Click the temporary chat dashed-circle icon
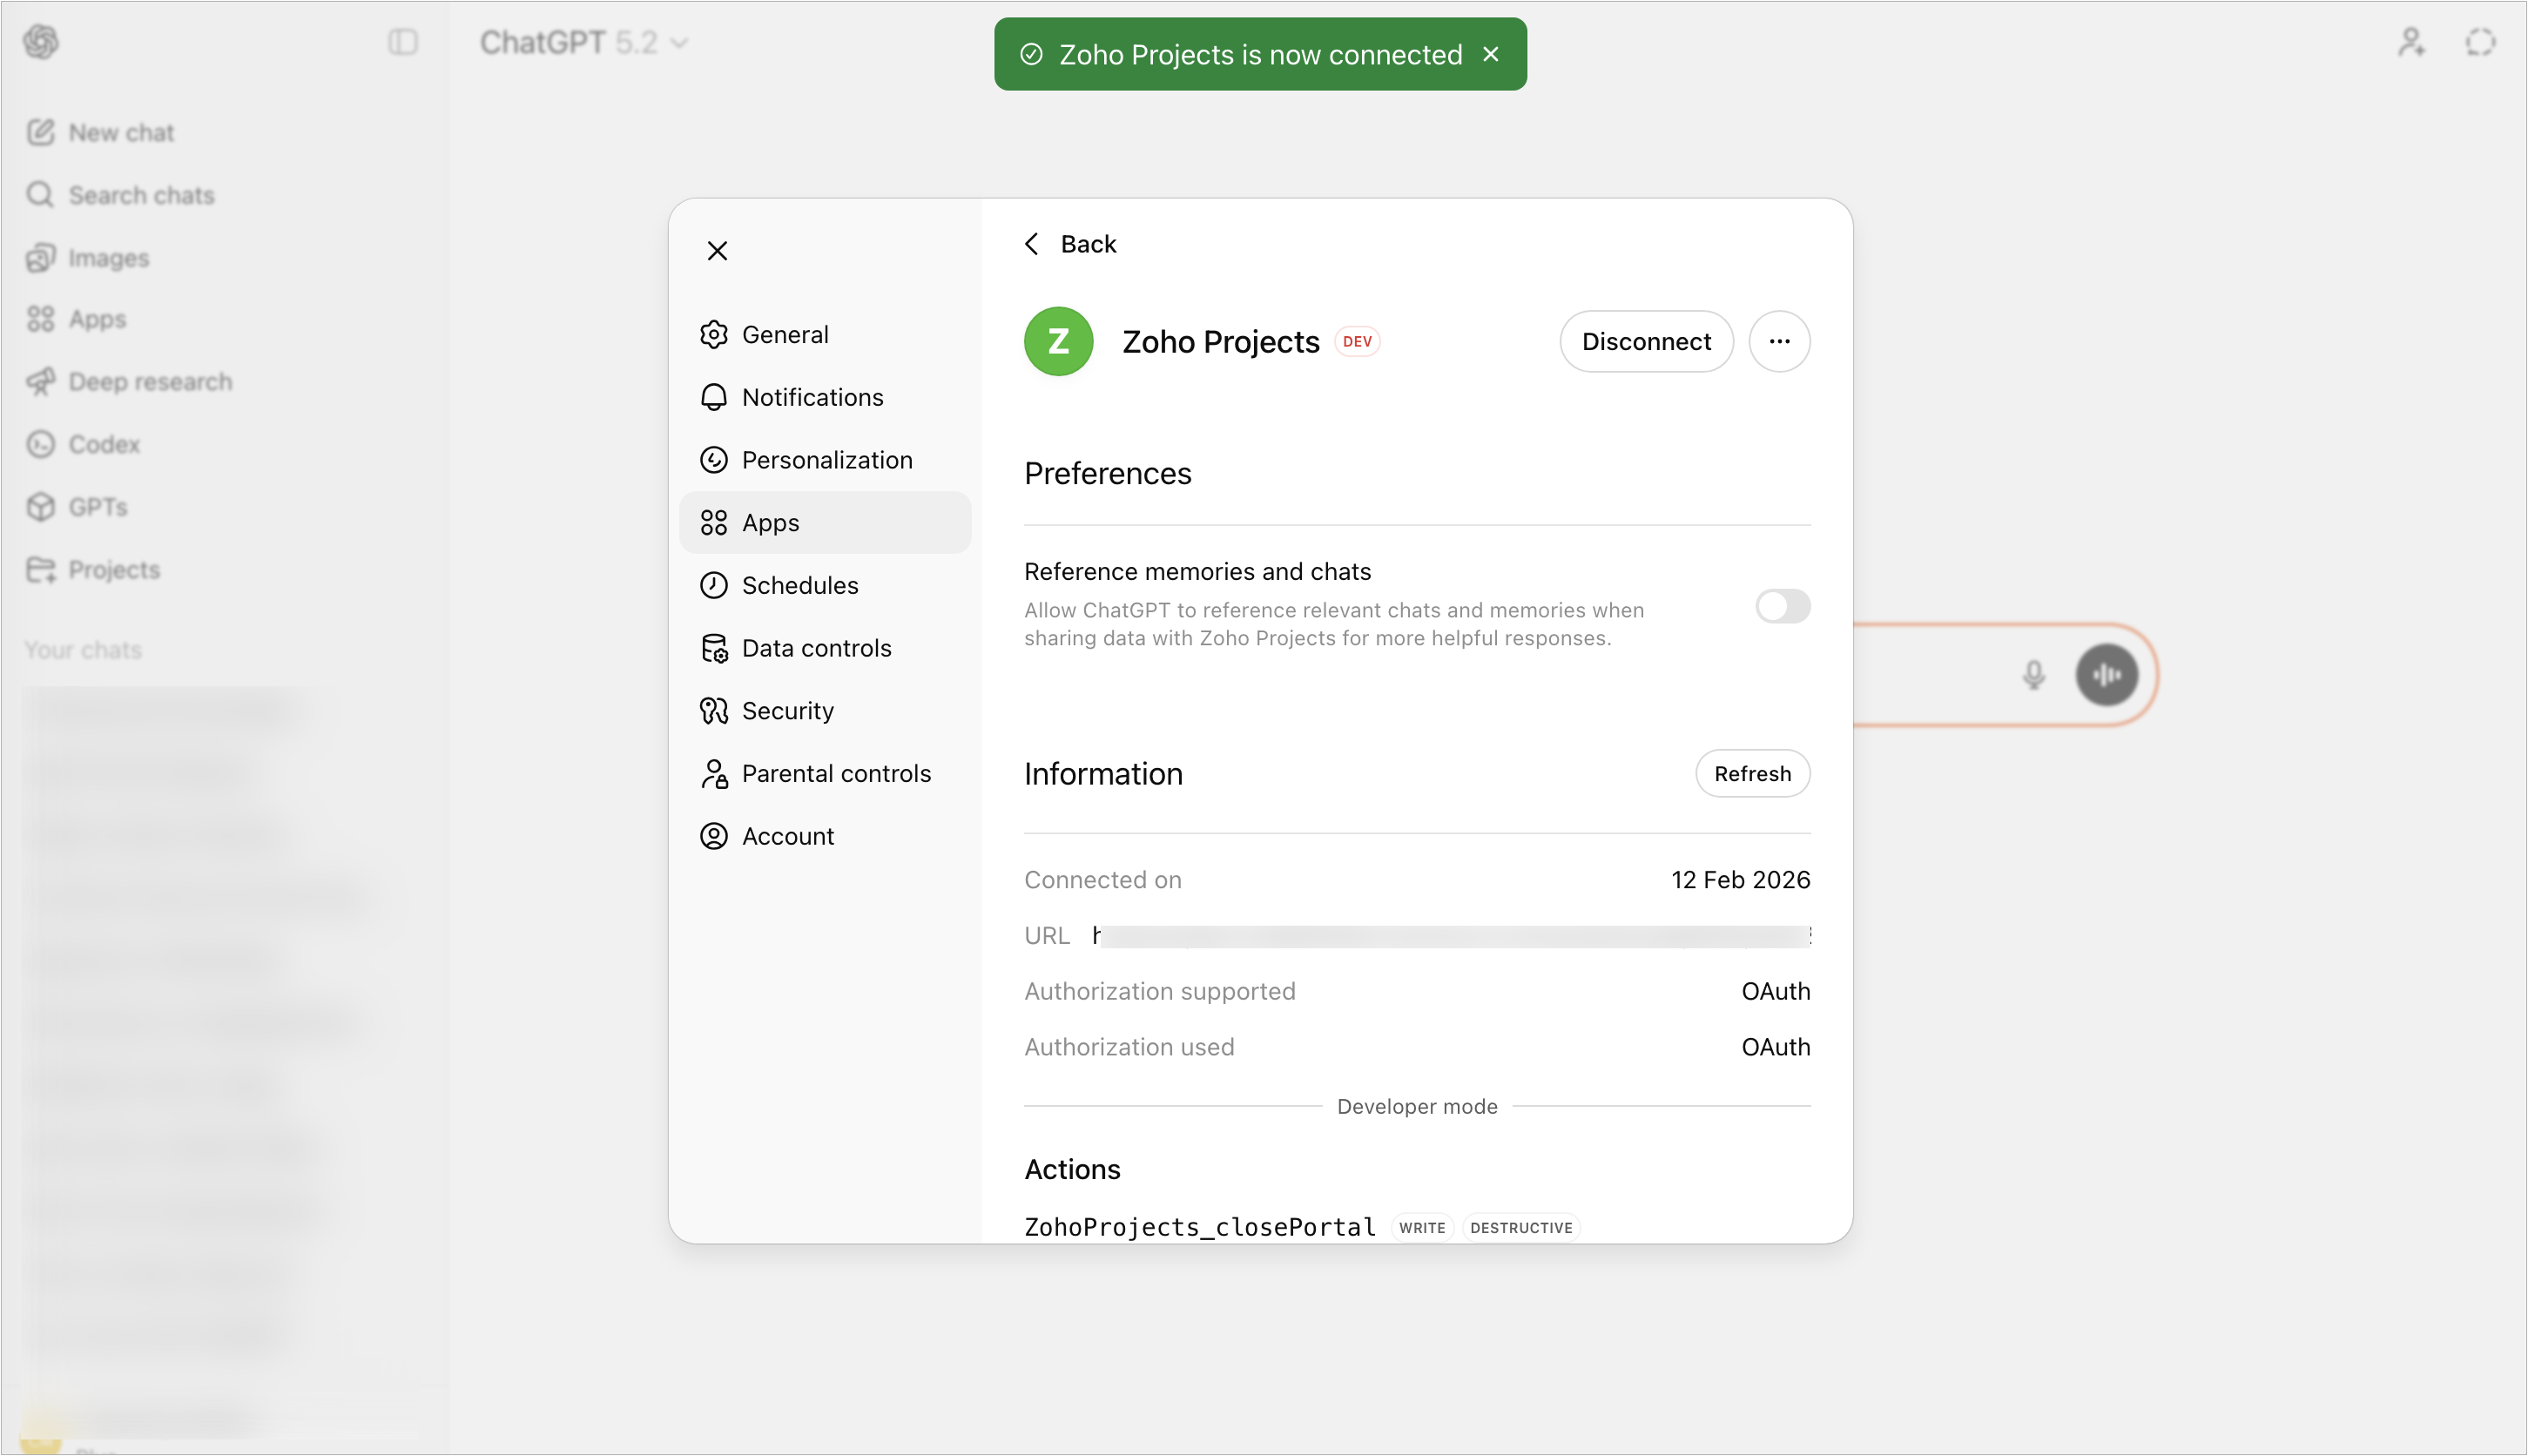 click(x=2480, y=42)
